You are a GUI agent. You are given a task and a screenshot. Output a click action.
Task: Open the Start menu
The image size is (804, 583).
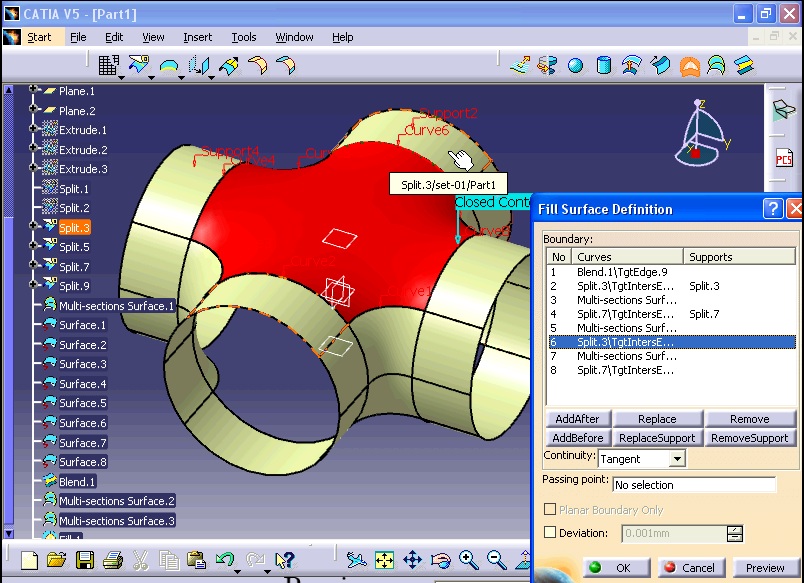click(39, 37)
